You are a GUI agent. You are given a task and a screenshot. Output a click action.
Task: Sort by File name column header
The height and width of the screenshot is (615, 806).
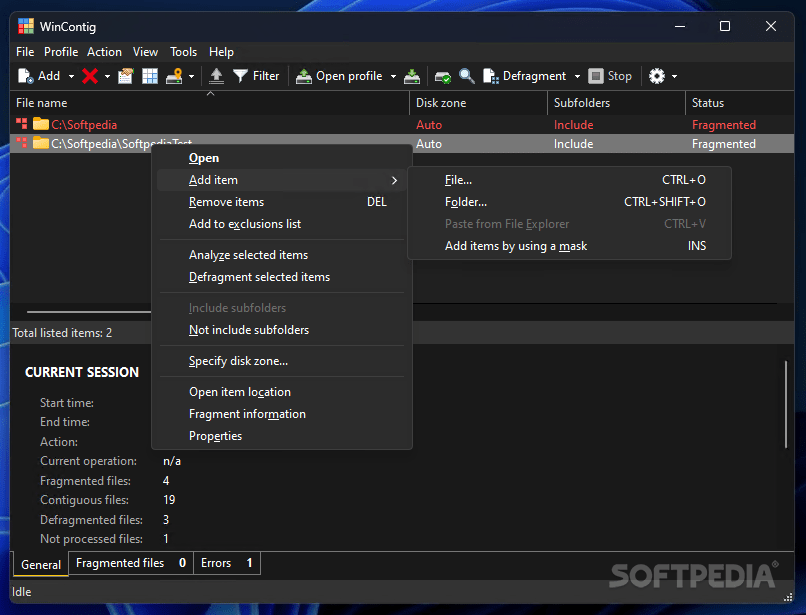[210, 103]
